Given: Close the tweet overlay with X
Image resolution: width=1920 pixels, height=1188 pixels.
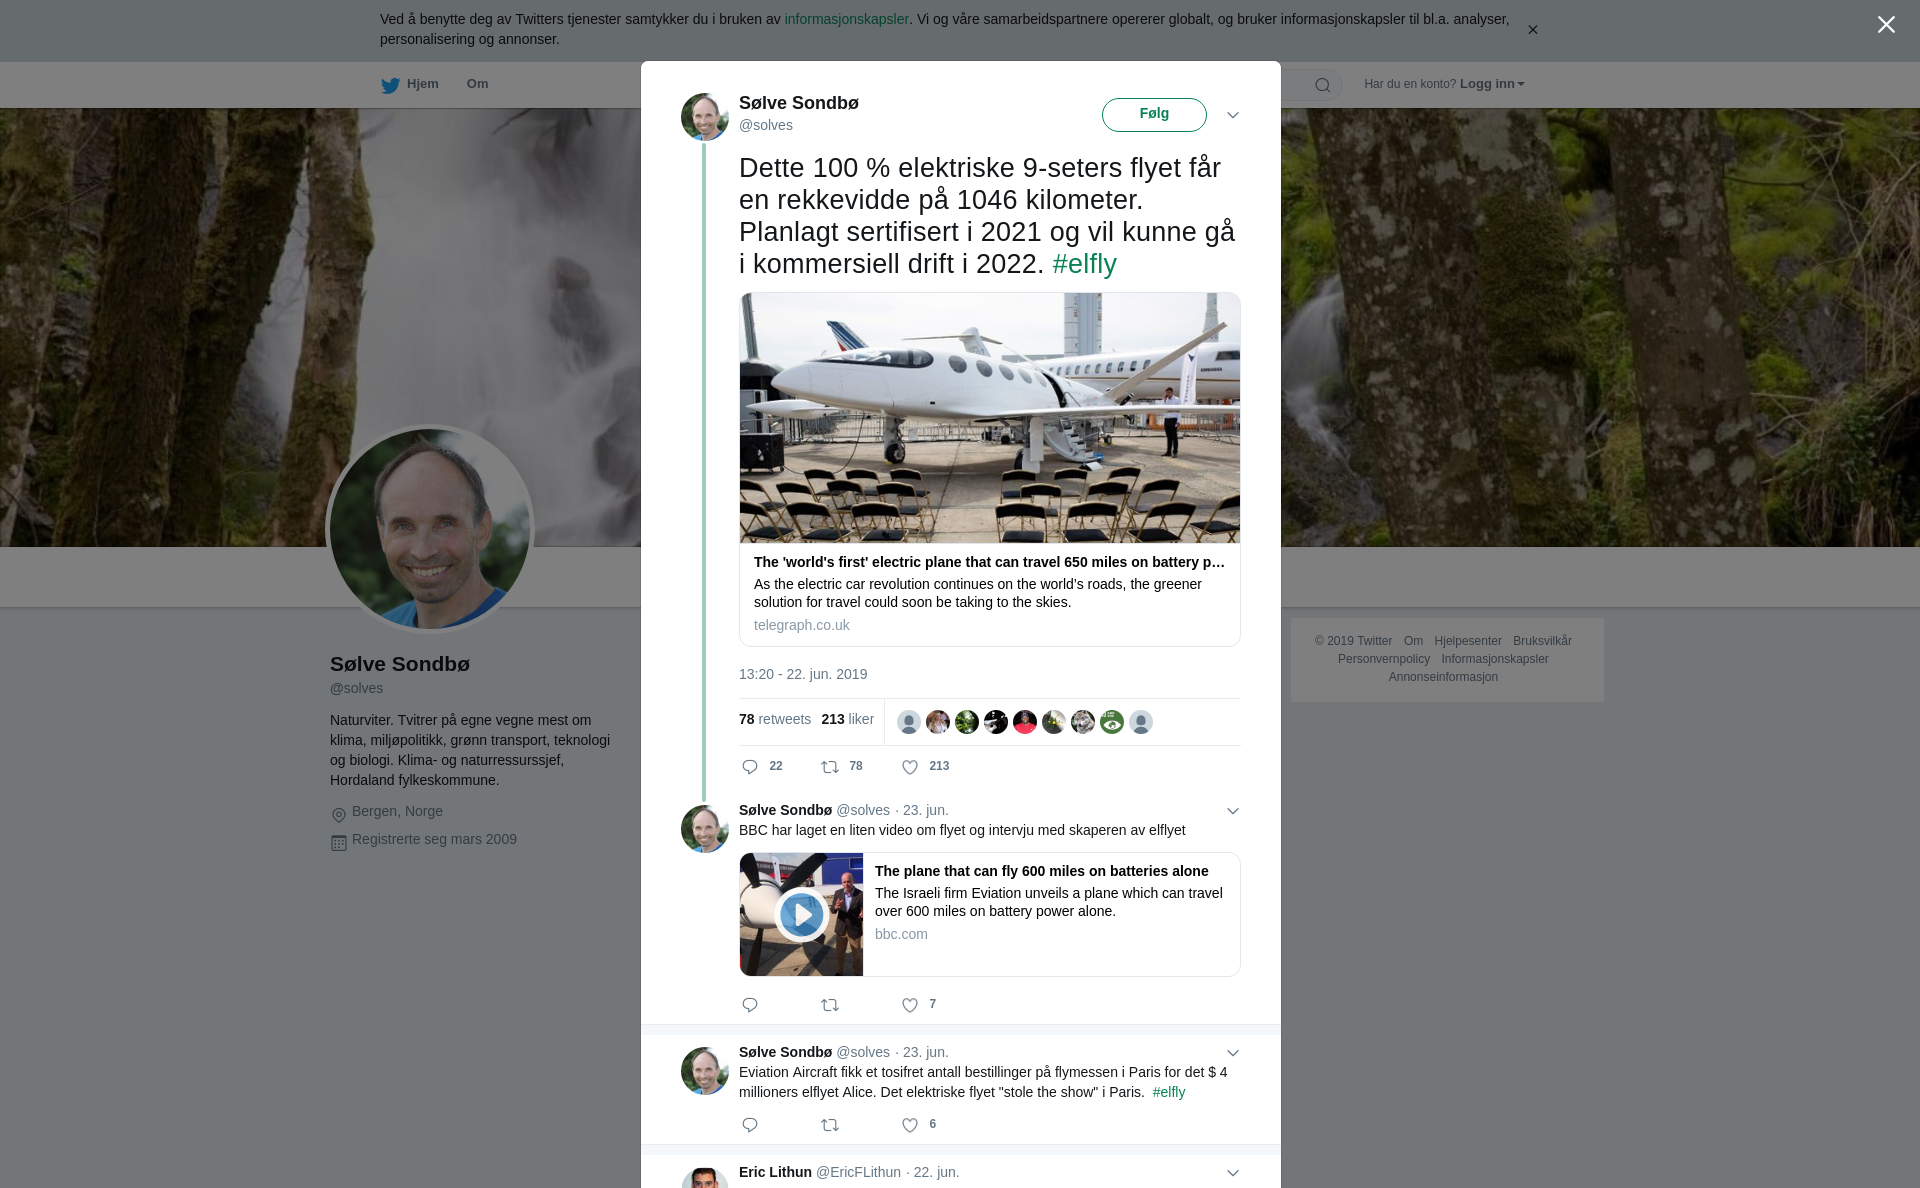Looking at the screenshot, I should 1886,25.
